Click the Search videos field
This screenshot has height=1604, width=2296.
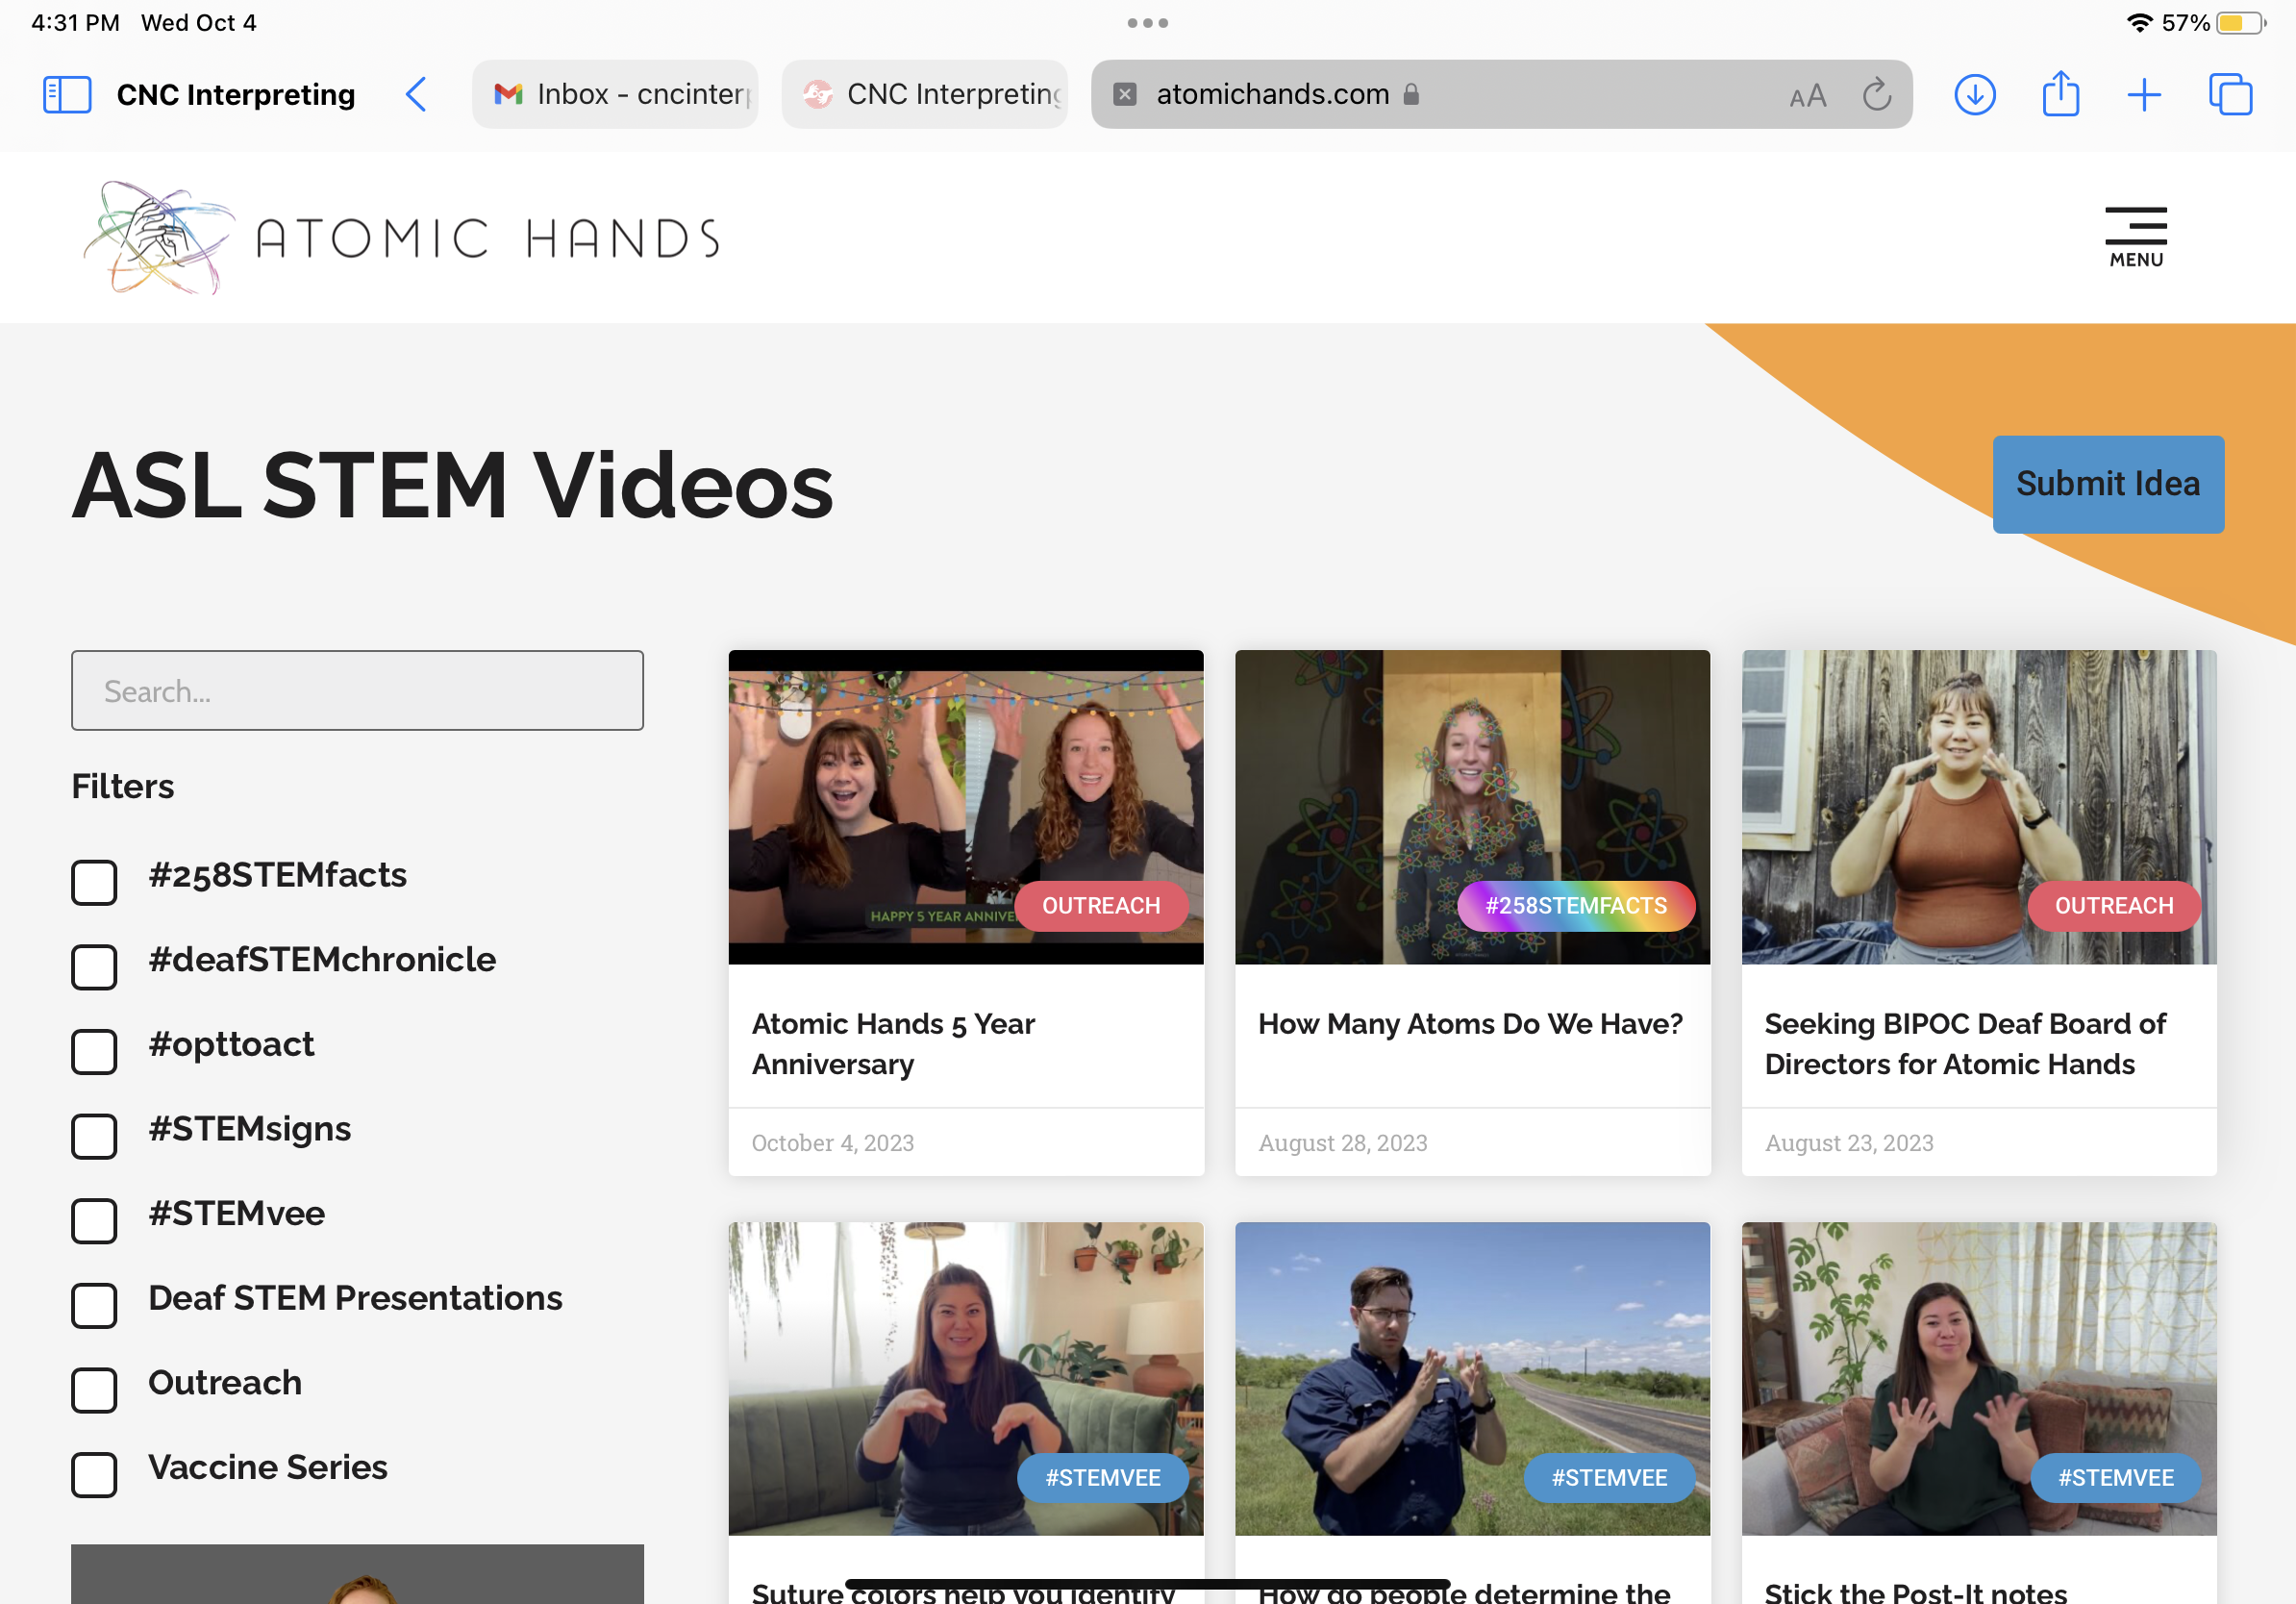tap(357, 691)
